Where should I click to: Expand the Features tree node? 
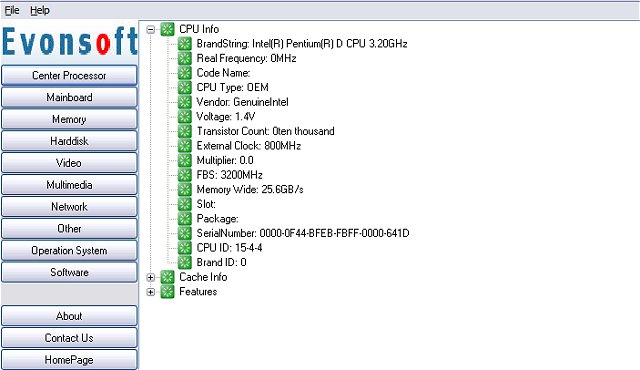point(151,292)
